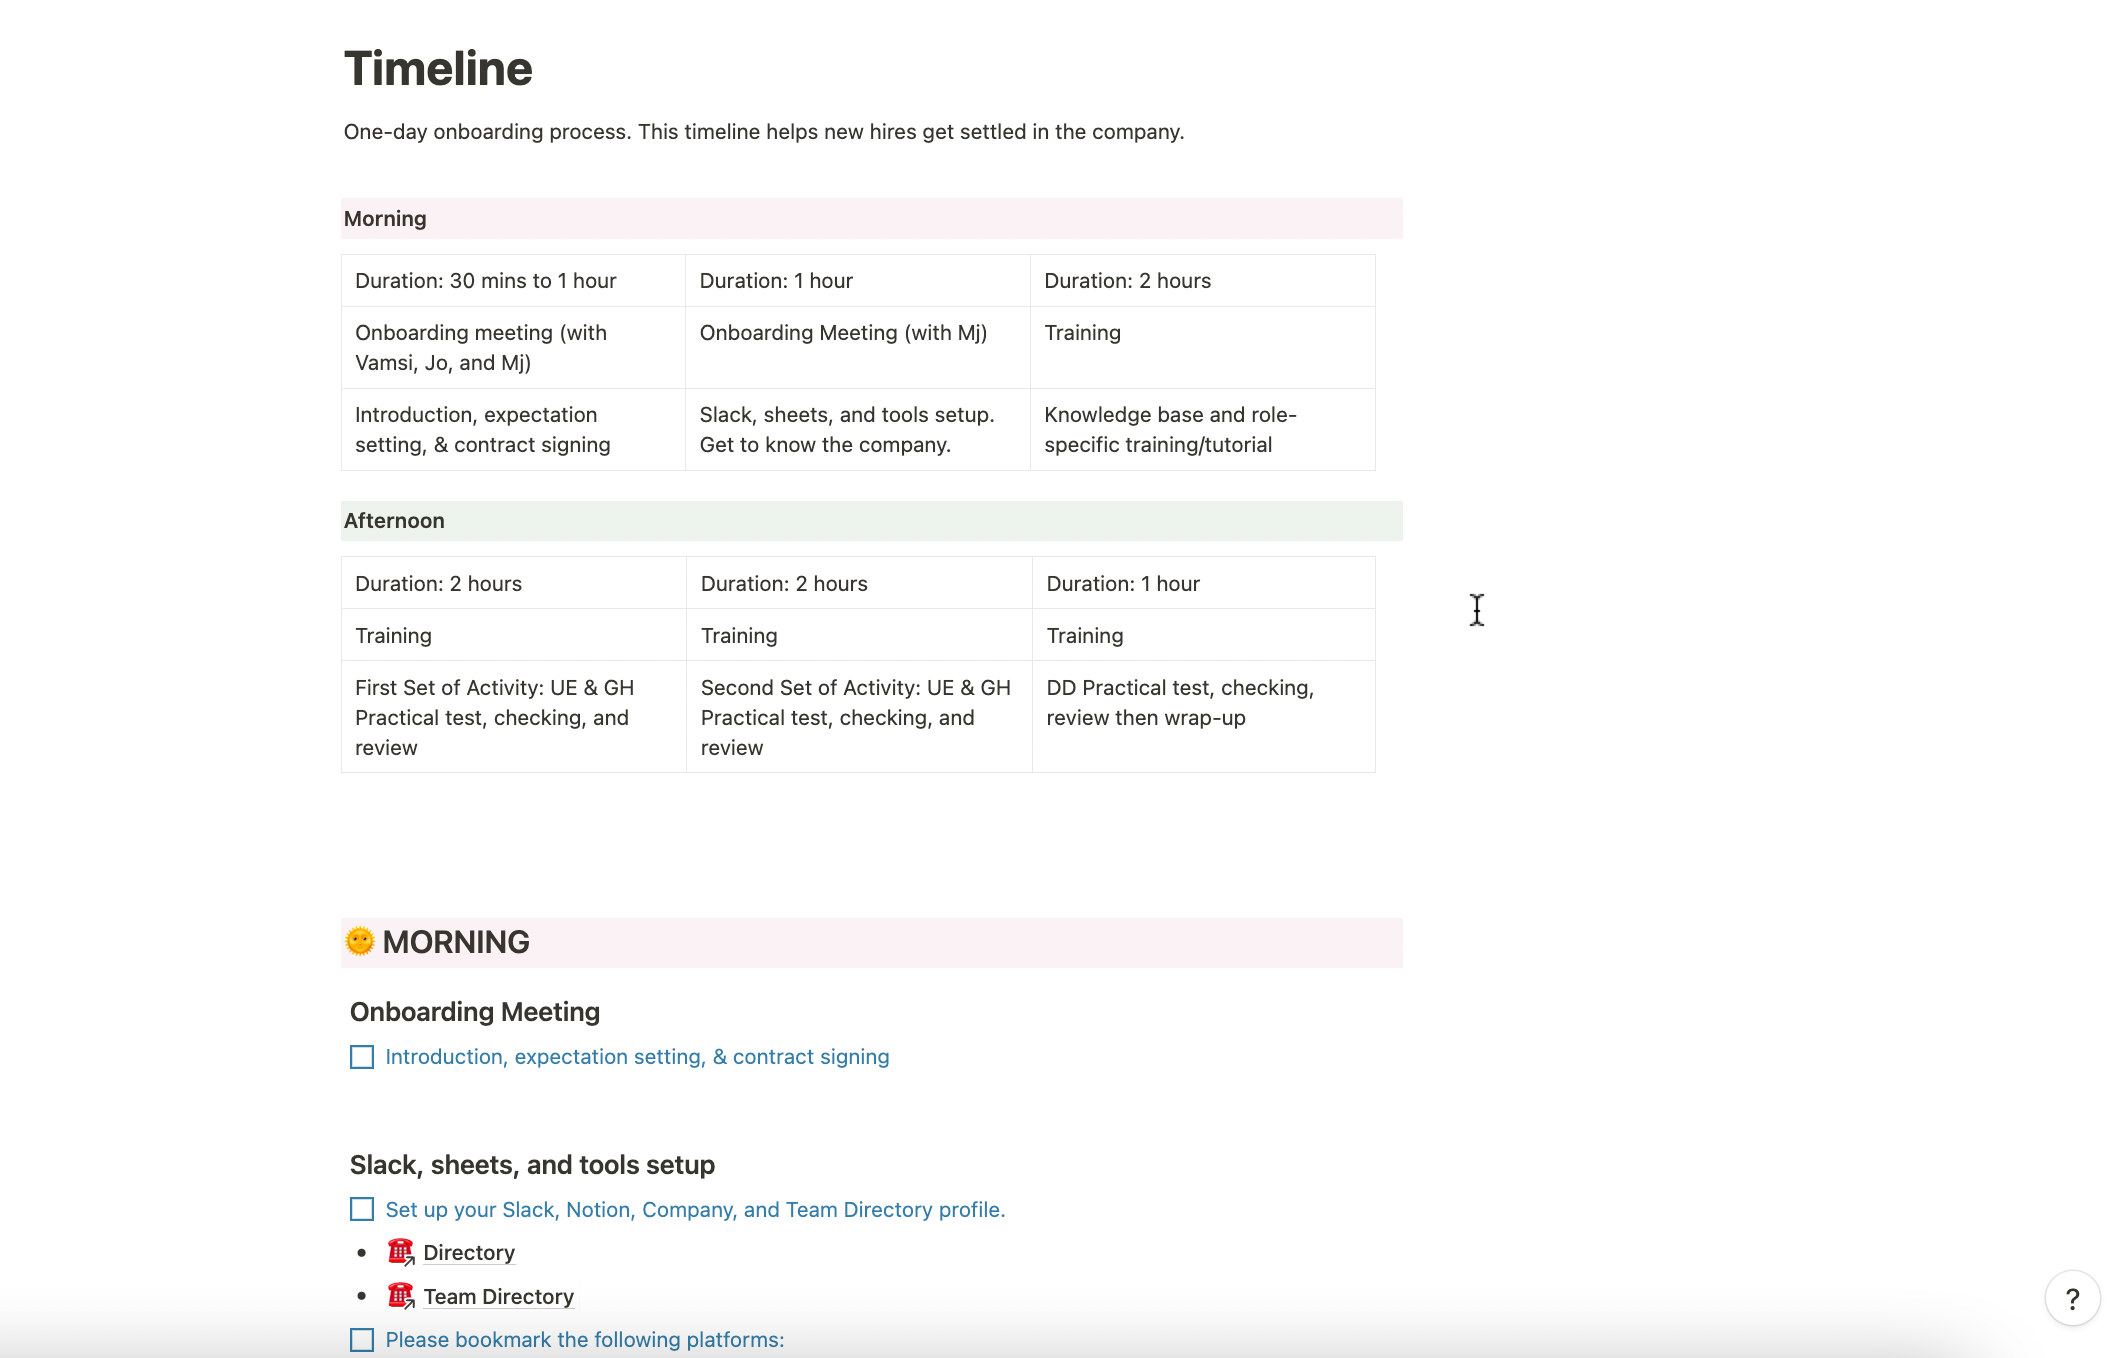
Task: Click the 'Onboarding Meeting (with Mj)' cell
Action: tap(843, 333)
